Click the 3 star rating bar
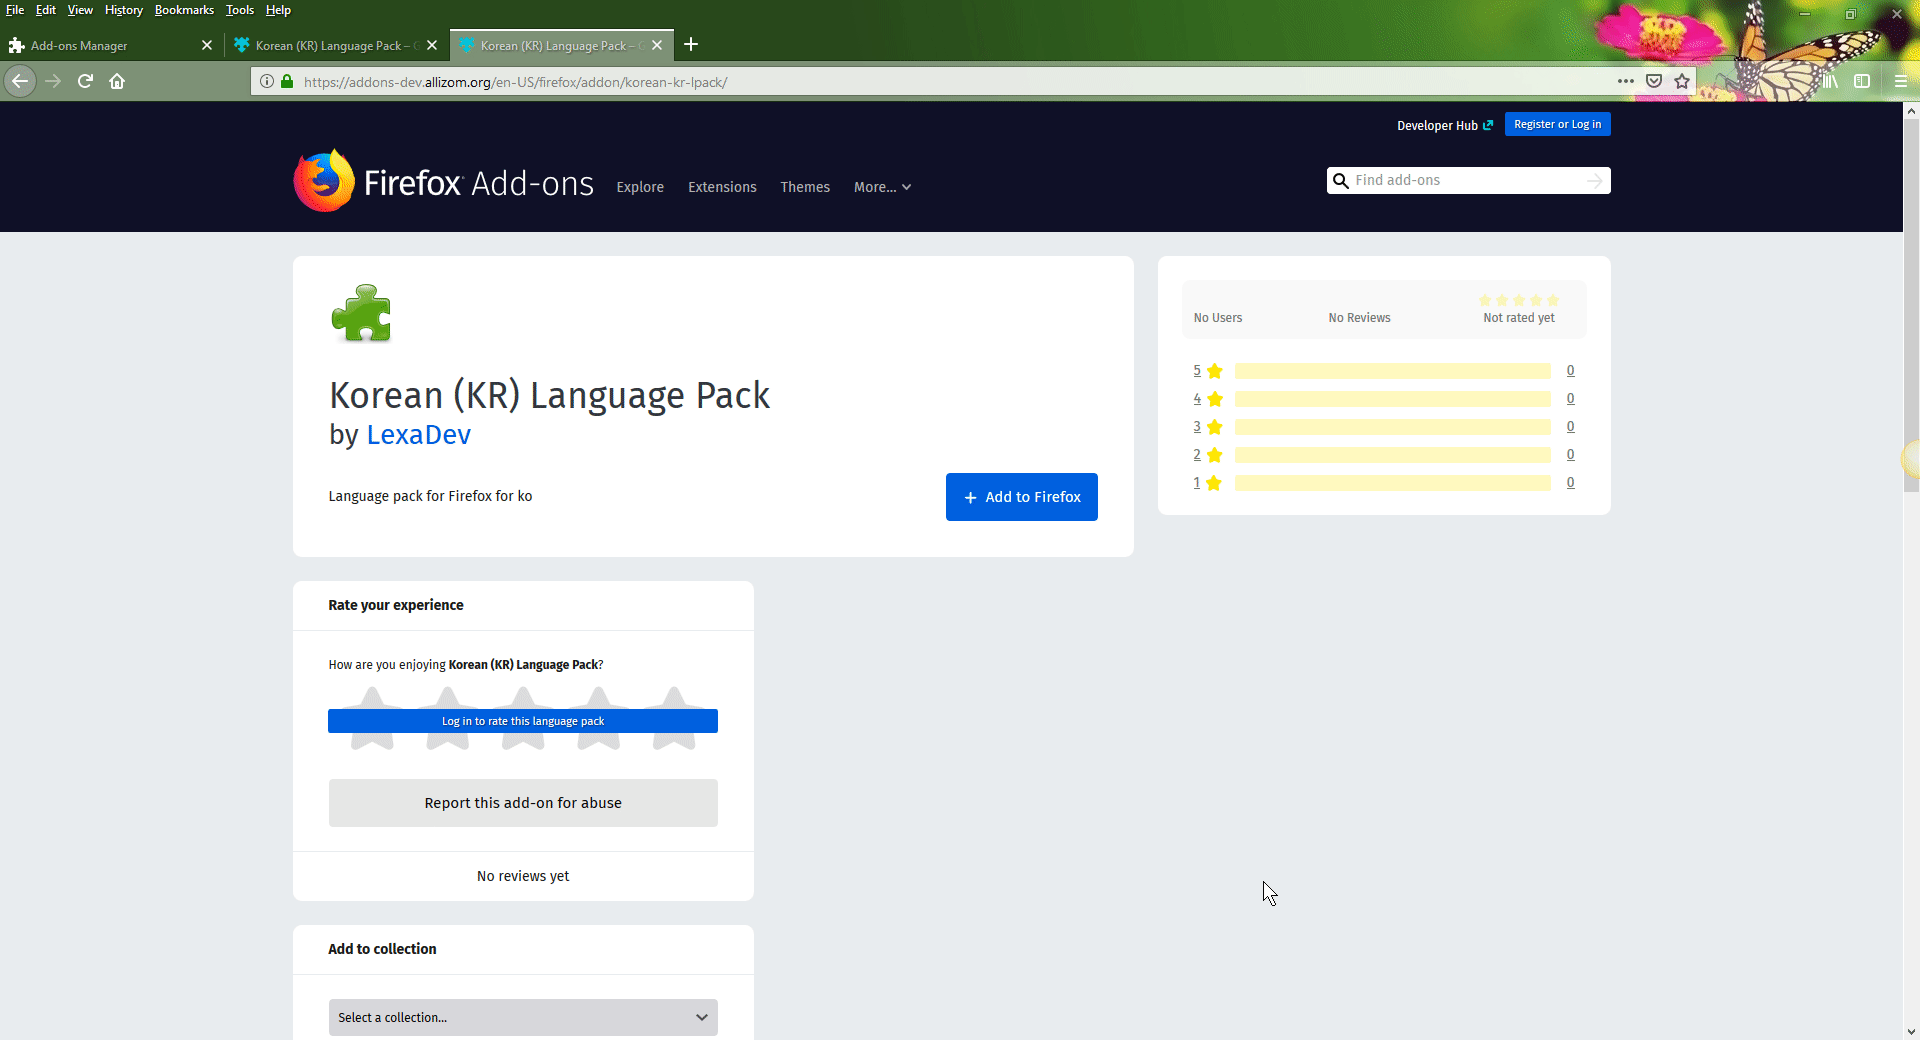 click(x=1393, y=427)
